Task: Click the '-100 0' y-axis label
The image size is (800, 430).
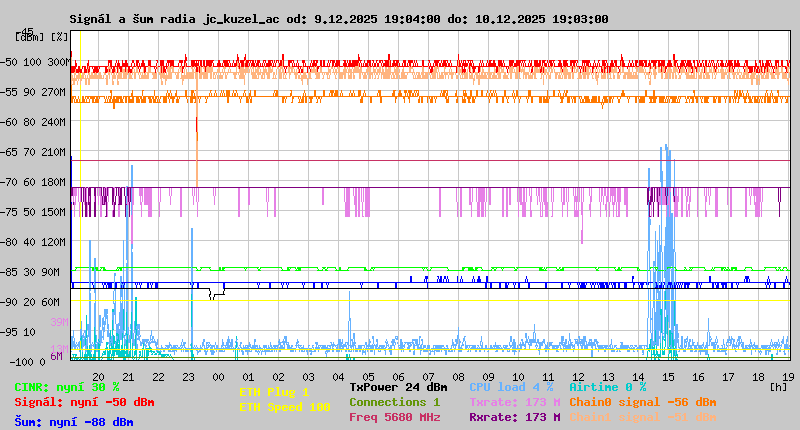Action: (28, 362)
